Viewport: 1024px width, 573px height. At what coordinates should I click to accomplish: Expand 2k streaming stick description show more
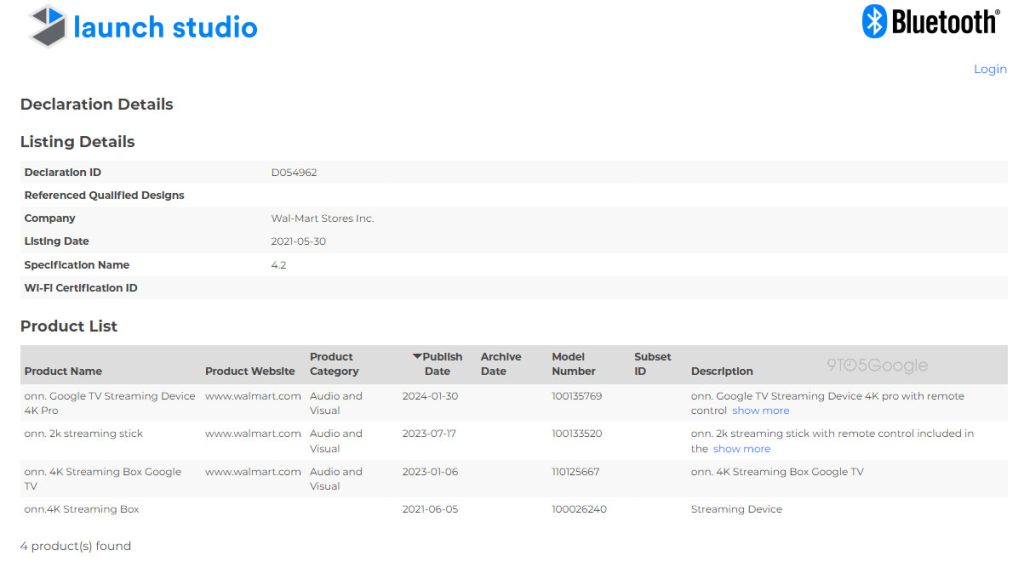pos(741,449)
